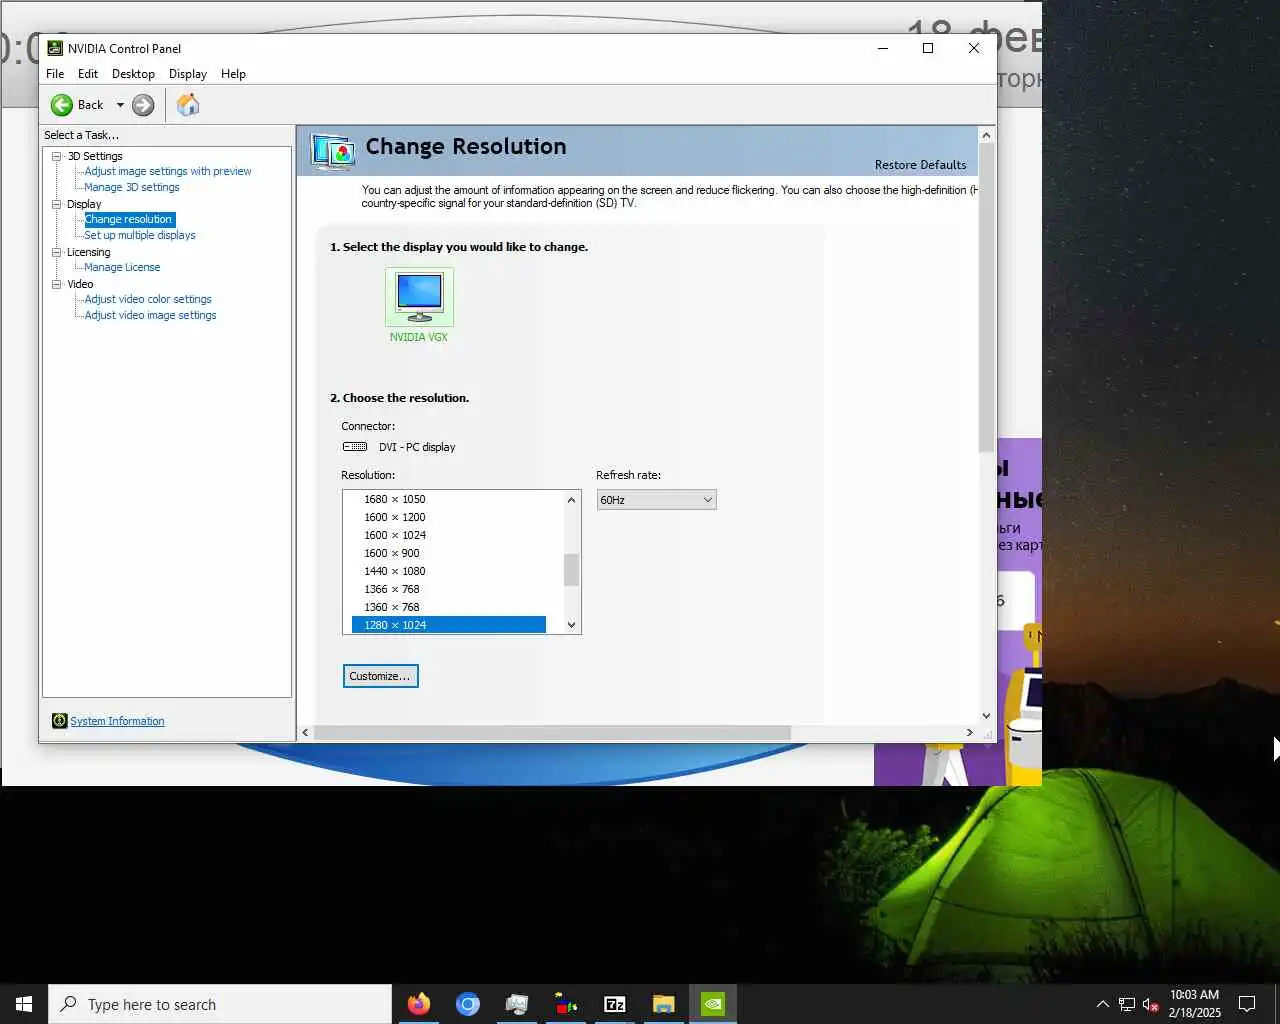The width and height of the screenshot is (1280, 1024).
Task: Select resolution 1600 × 1024
Action: tap(449, 535)
